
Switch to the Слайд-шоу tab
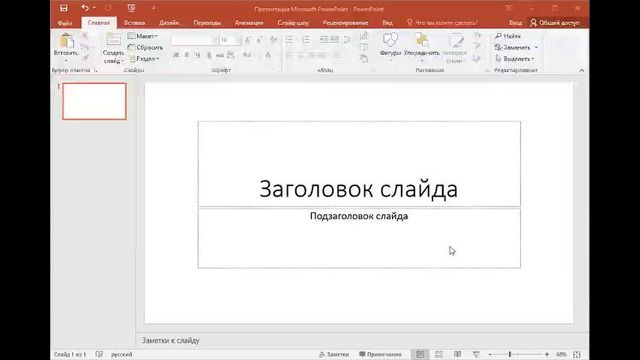coord(293,23)
